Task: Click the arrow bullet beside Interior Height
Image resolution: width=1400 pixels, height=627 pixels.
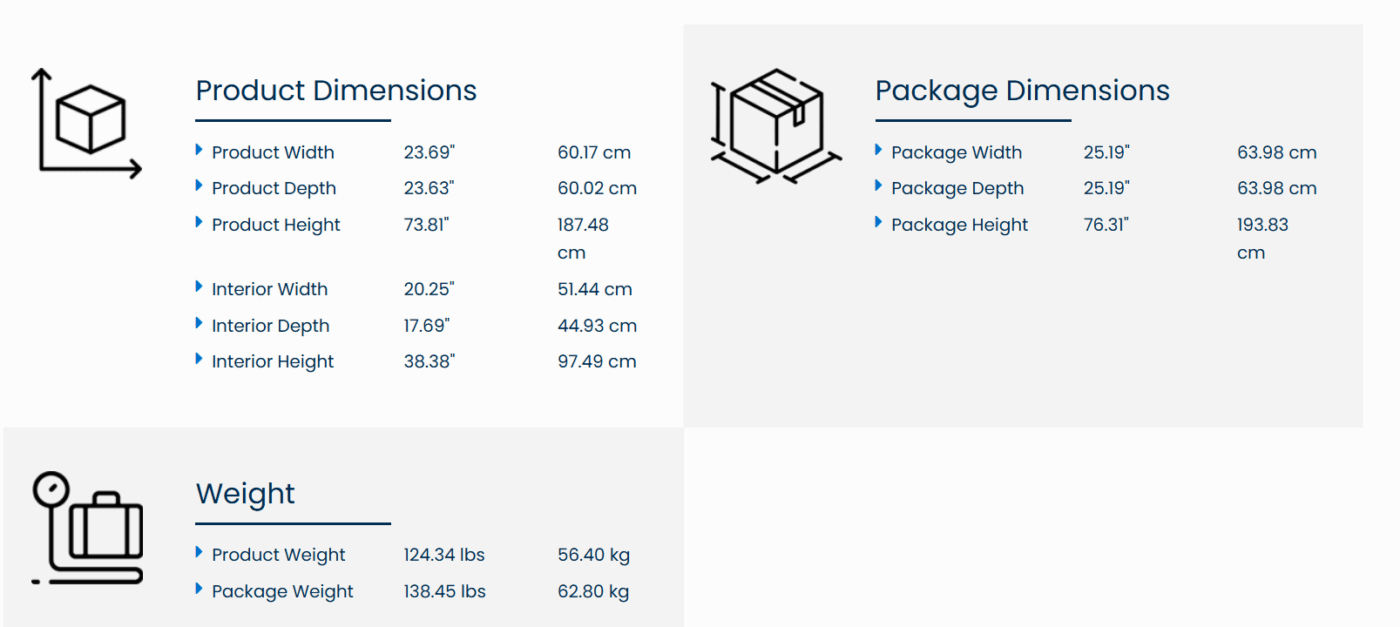Action: 199,359
